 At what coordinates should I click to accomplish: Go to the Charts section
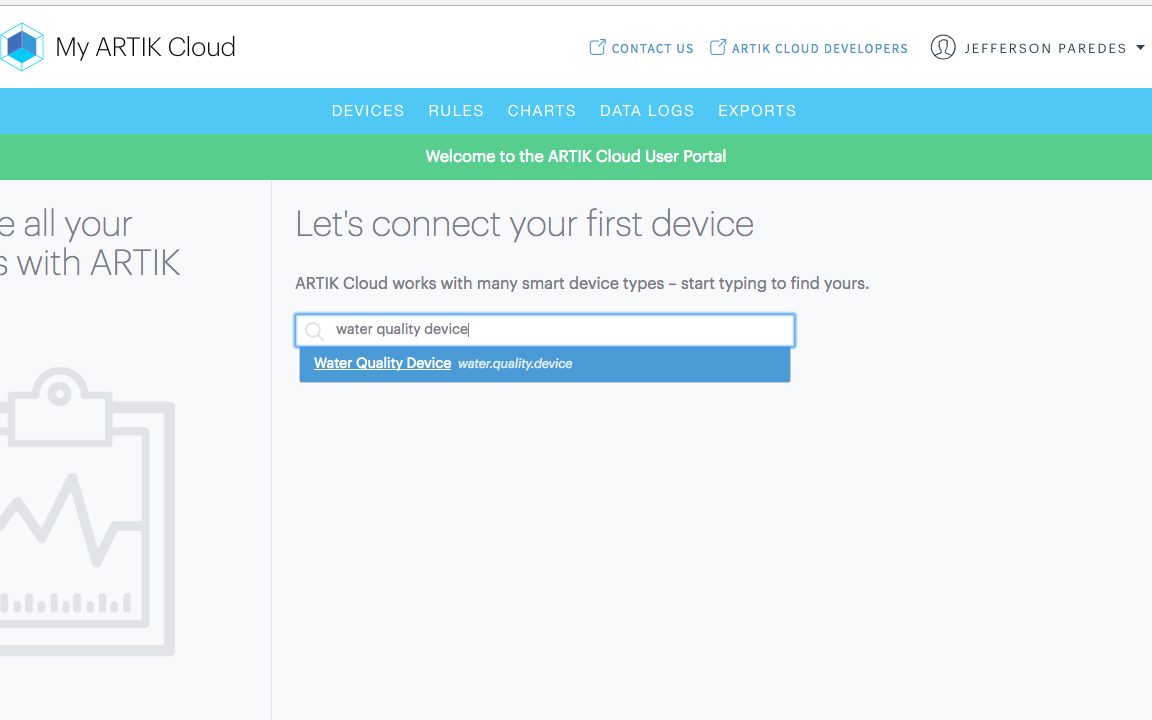pos(541,111)
